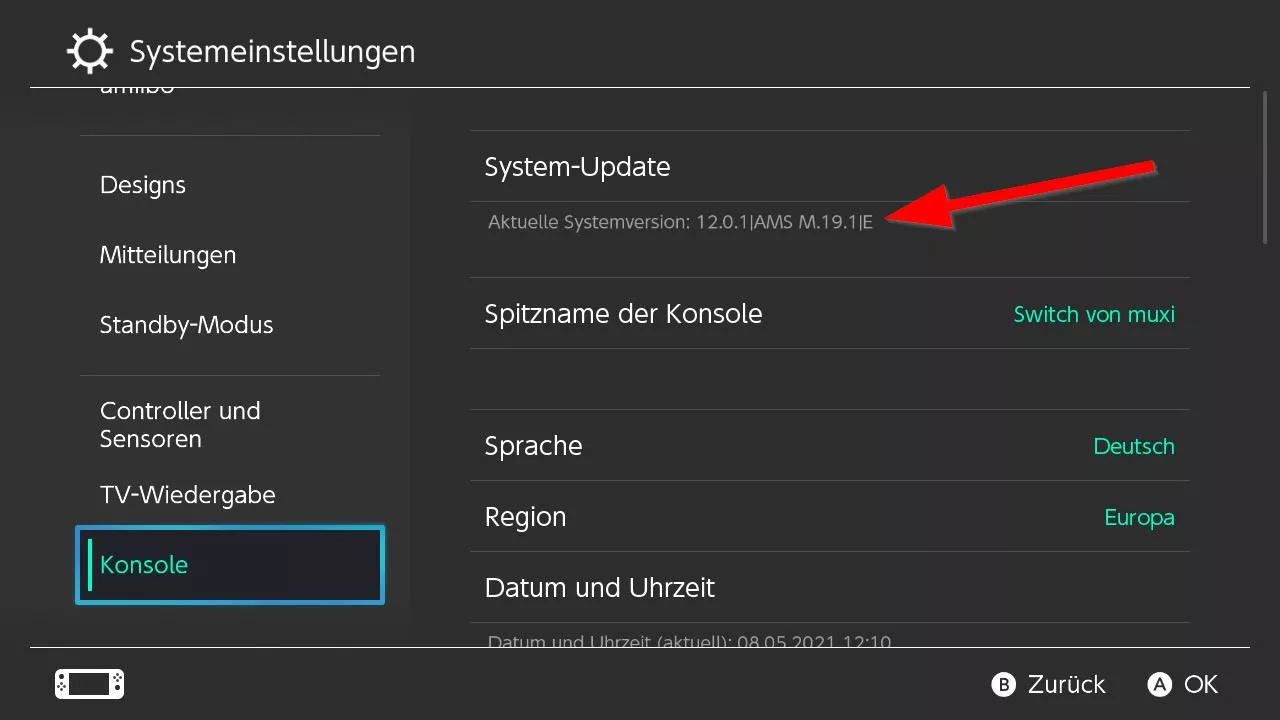Click the Systemeinstellungen gear icon
1280x720 pixels.
coord(90,51)
